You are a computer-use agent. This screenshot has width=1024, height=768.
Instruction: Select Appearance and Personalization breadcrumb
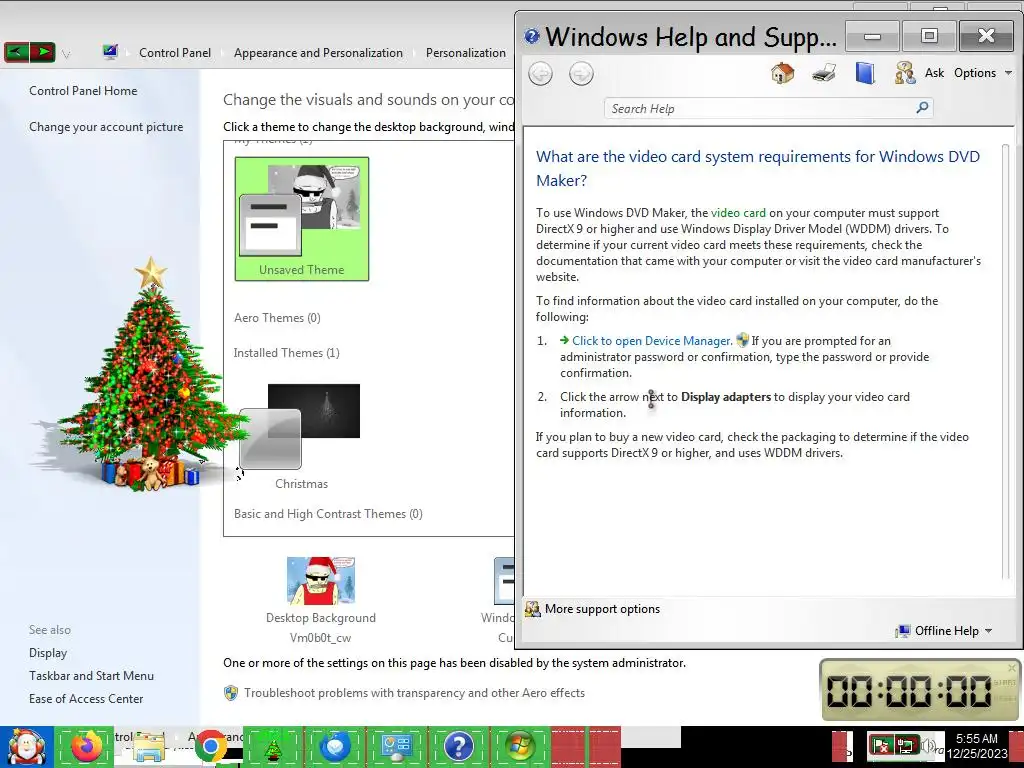318,53
